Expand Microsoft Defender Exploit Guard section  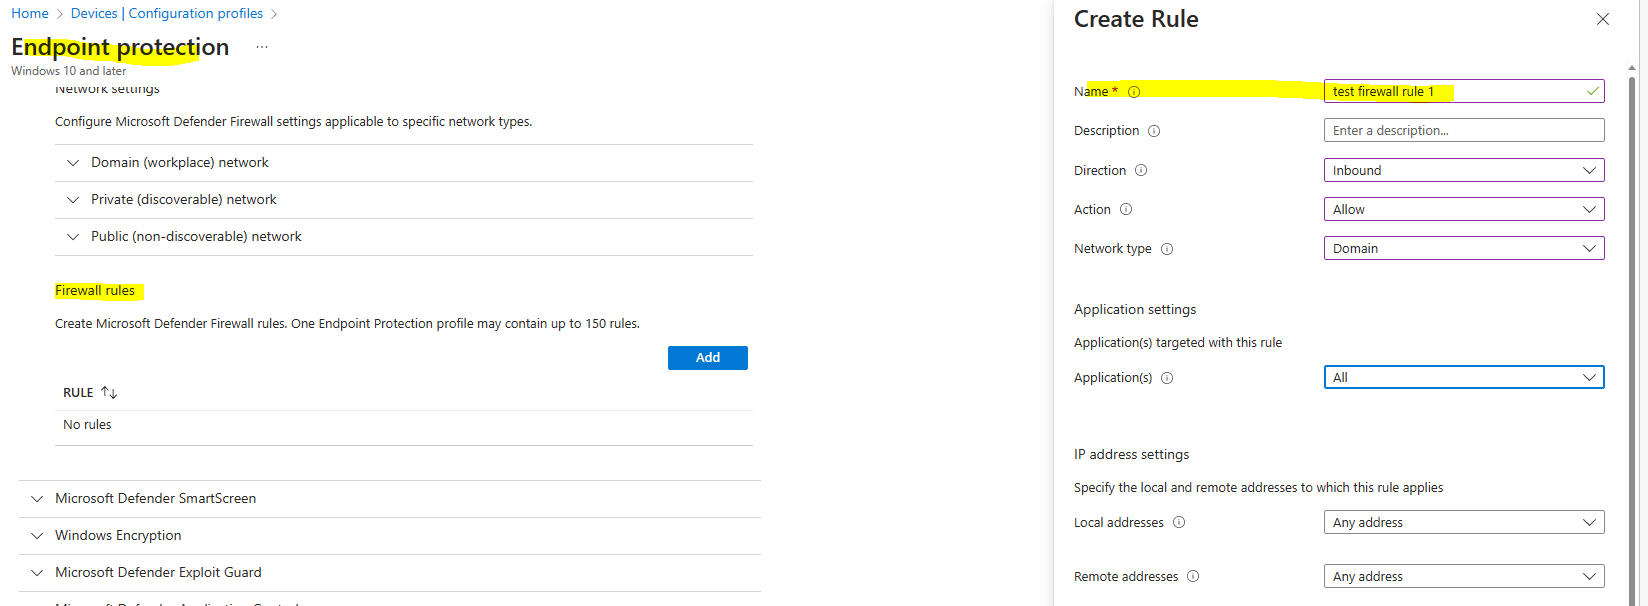tap(390, 572)
